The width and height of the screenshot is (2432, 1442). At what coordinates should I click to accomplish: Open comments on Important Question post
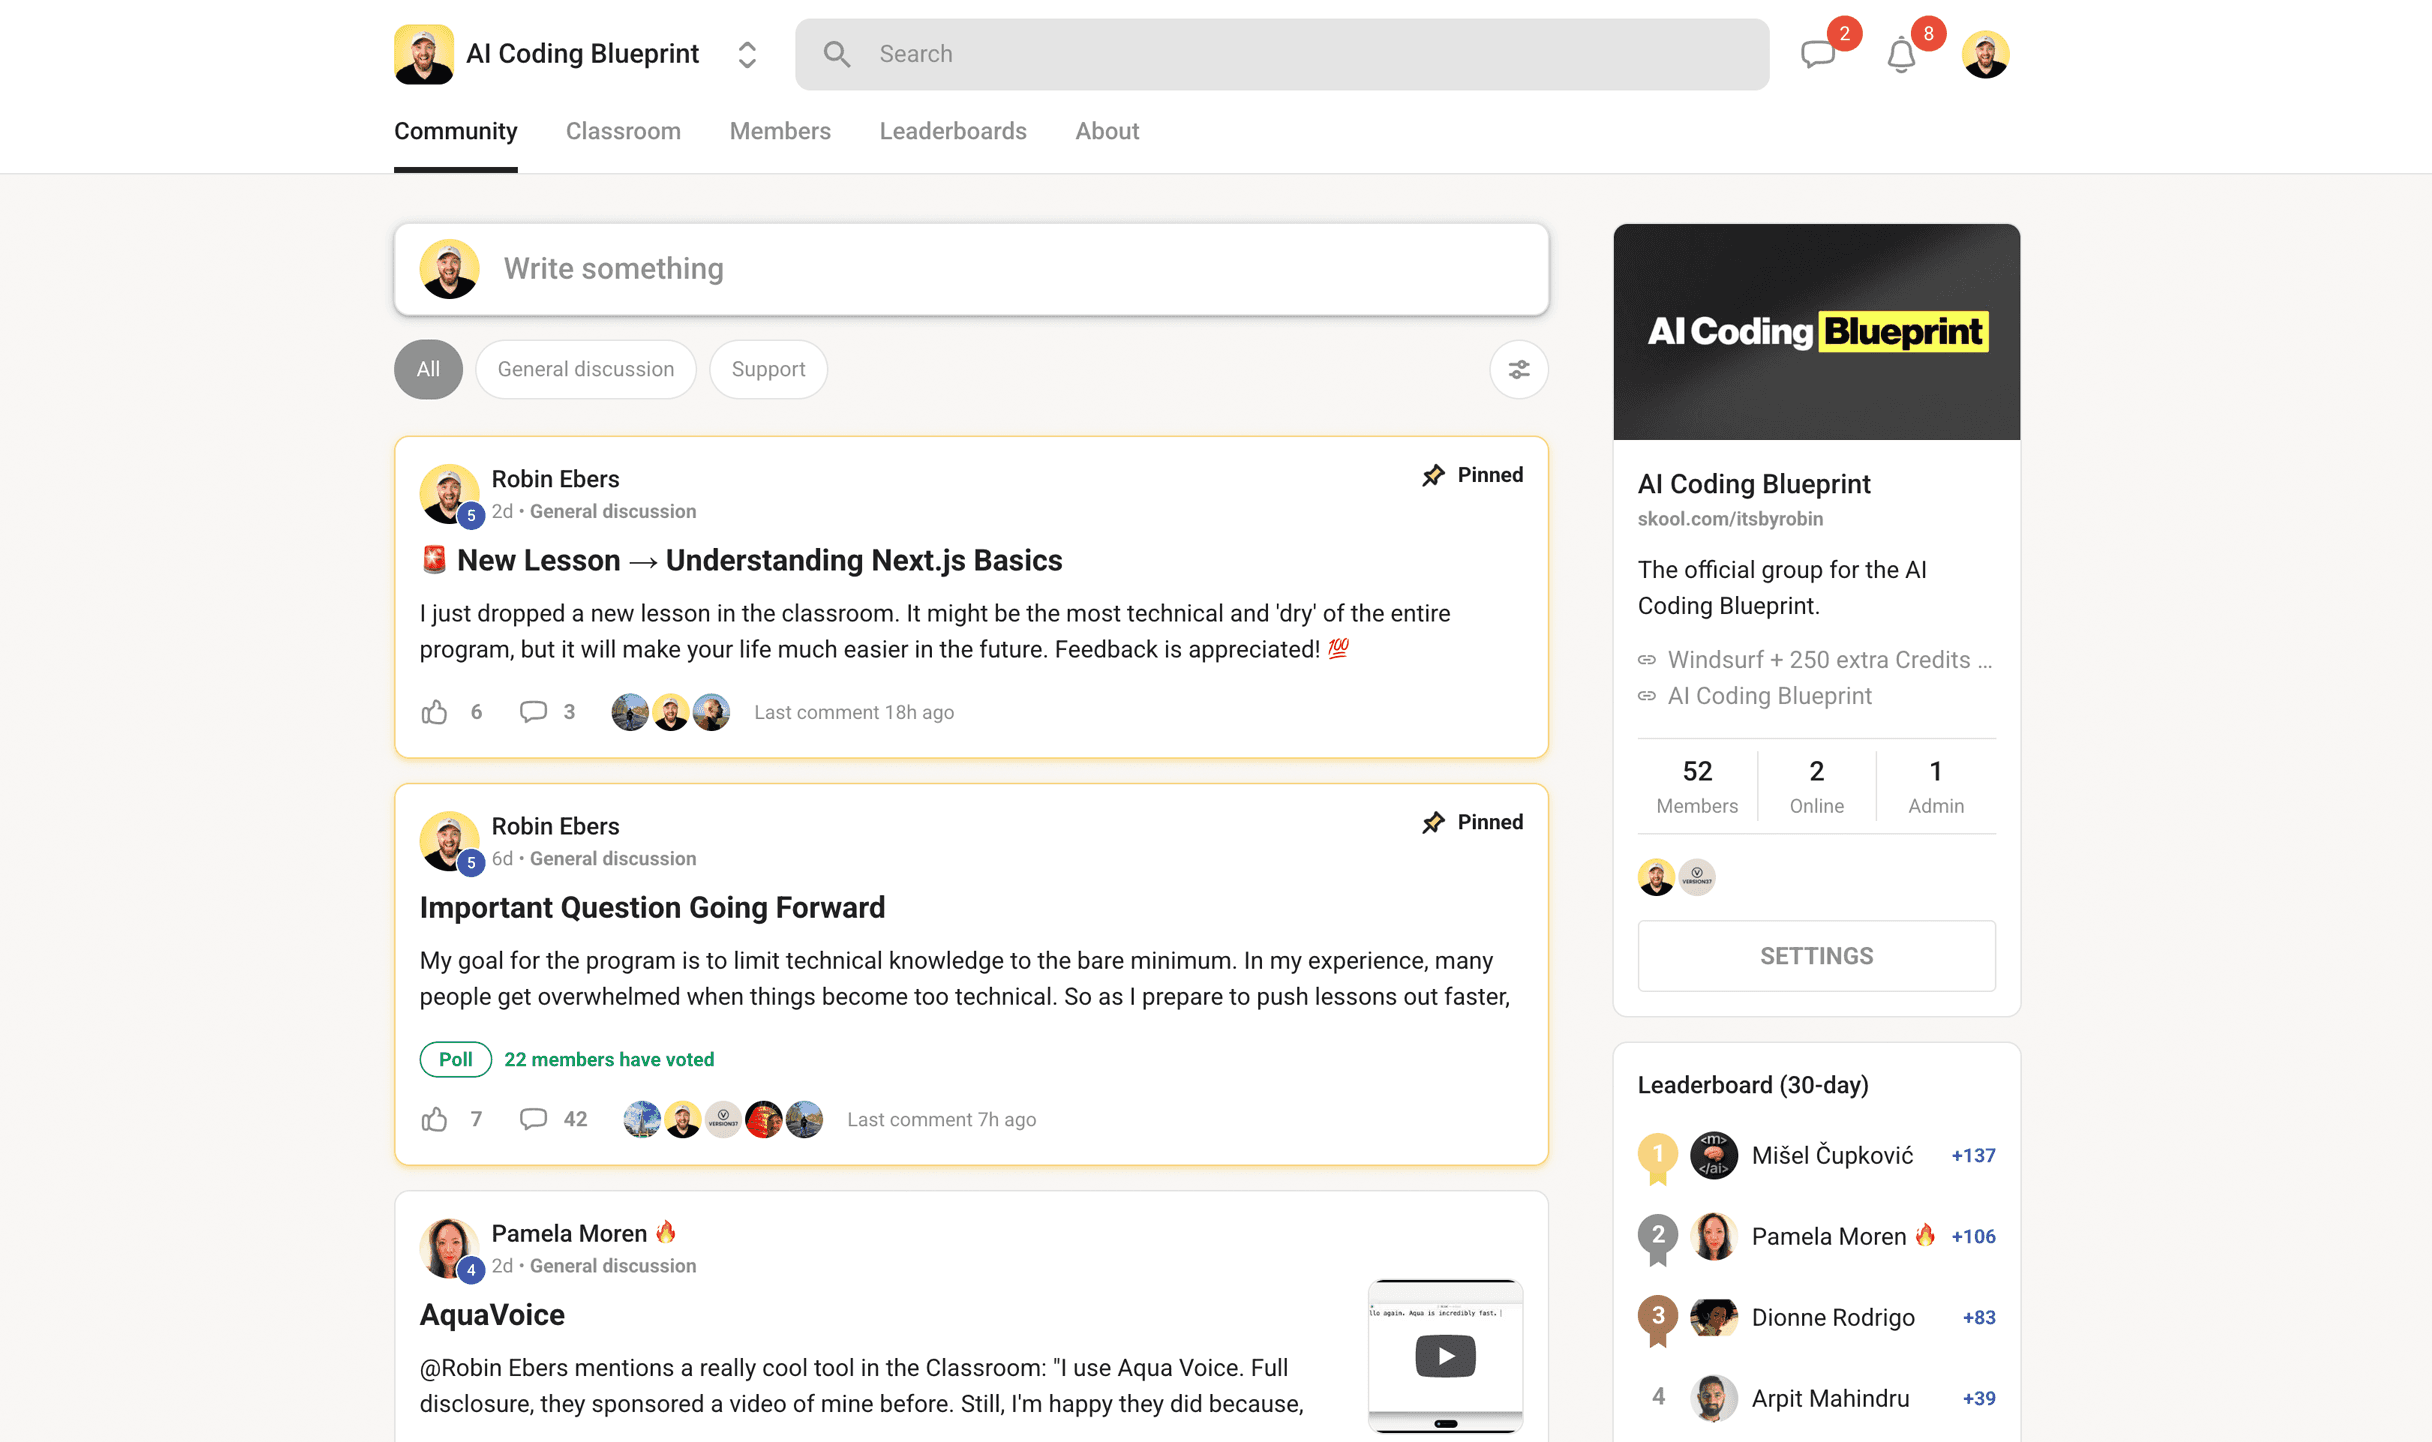(x=533, y=1119)
